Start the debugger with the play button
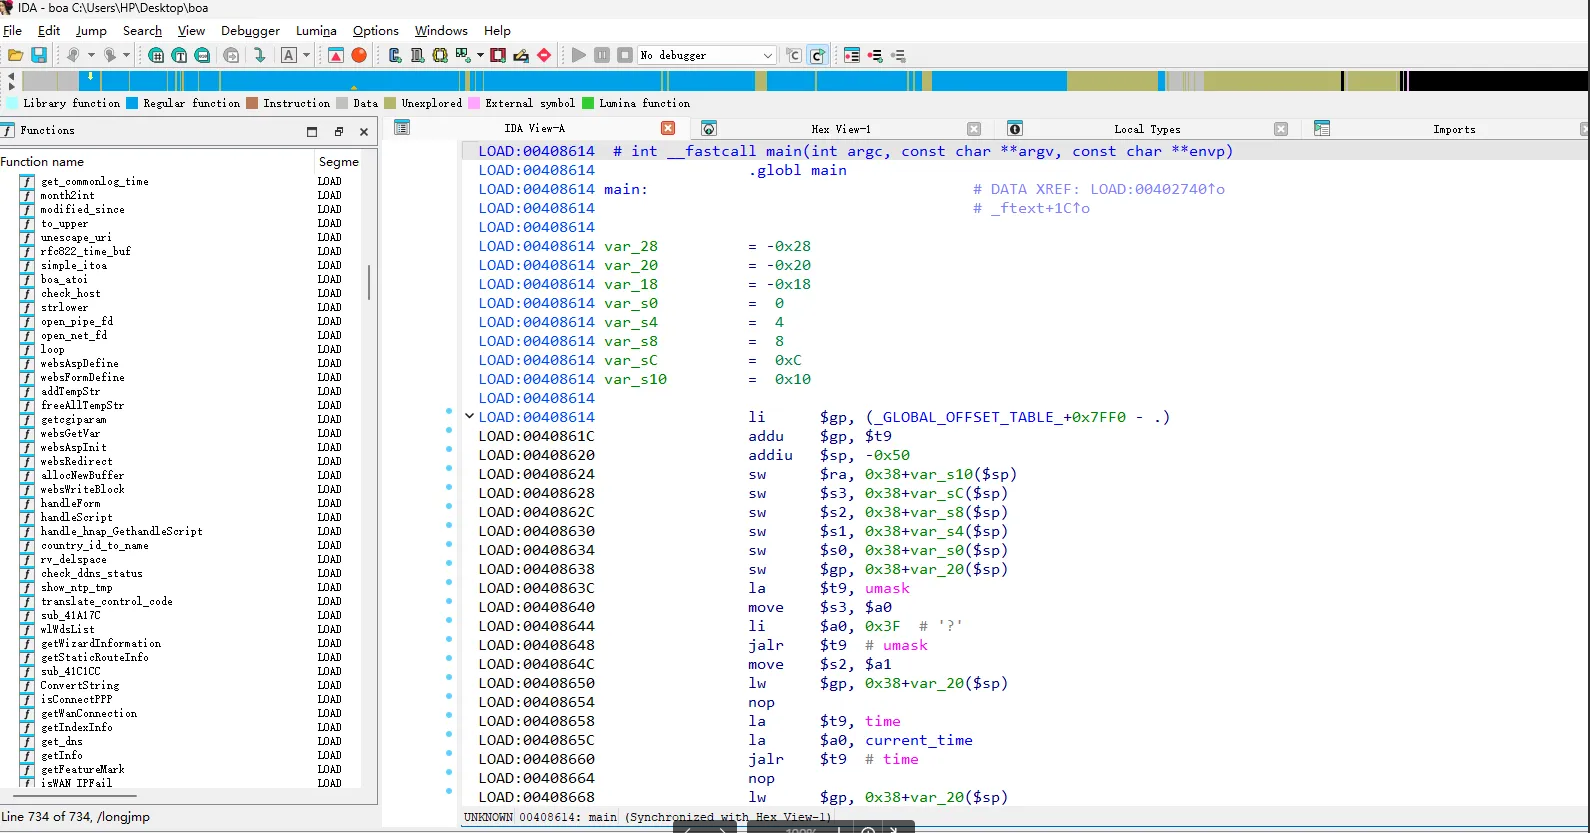Viewport: 1590px width, 833px height. click(578, 56)
